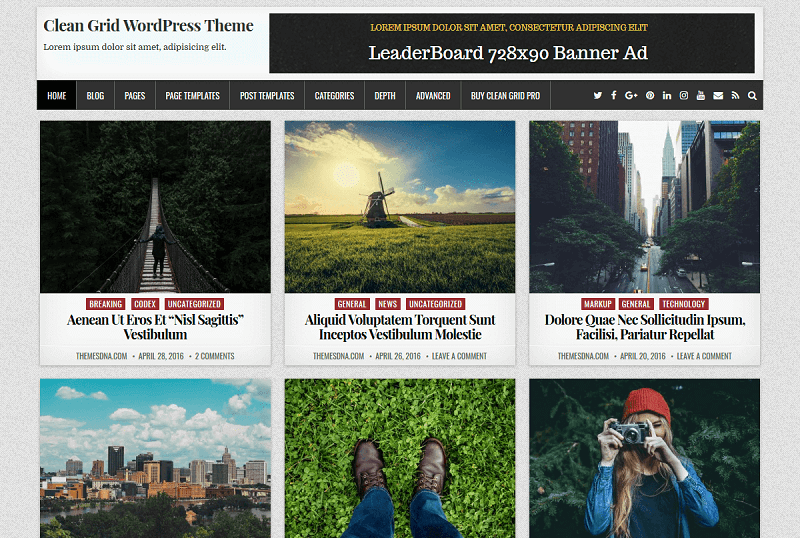
Task: Open the city street skyscrapers thumbnail
Action: point(644,207)
